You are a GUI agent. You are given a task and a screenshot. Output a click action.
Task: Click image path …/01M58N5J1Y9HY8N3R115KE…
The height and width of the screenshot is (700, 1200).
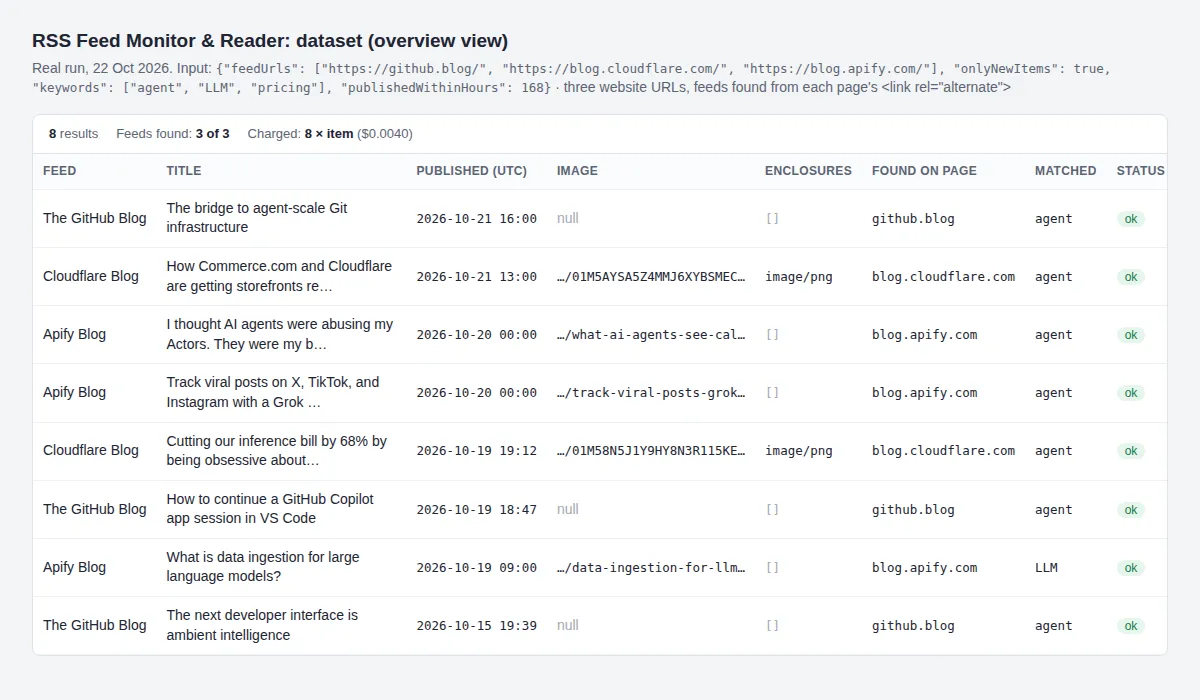tap(651, 451)
